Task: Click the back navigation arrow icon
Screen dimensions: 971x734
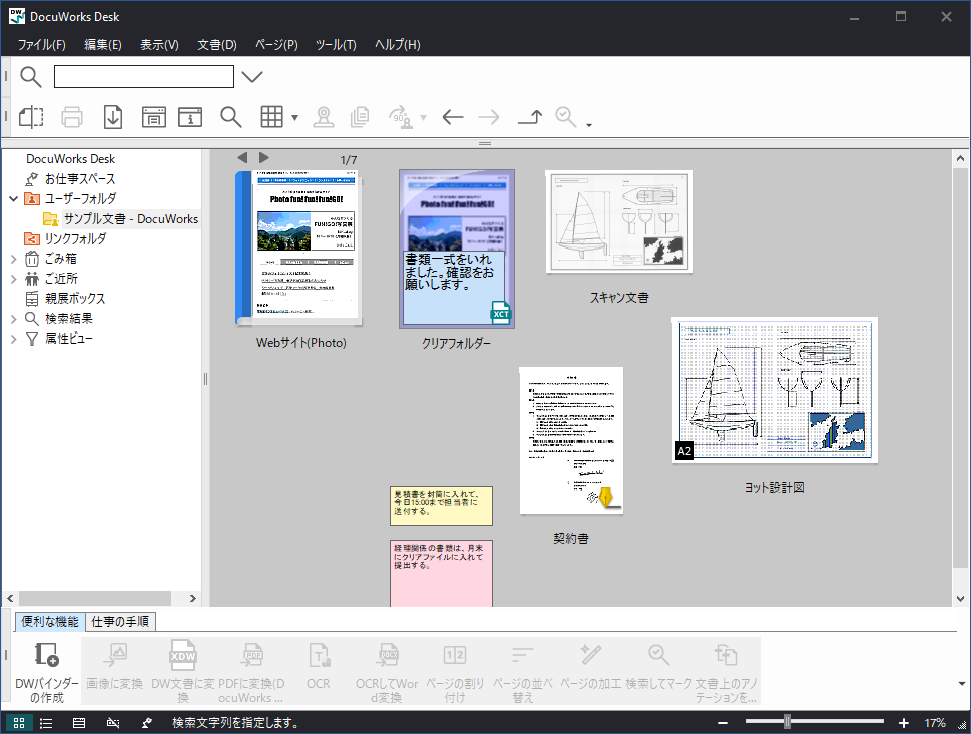Action: [451, 117]
